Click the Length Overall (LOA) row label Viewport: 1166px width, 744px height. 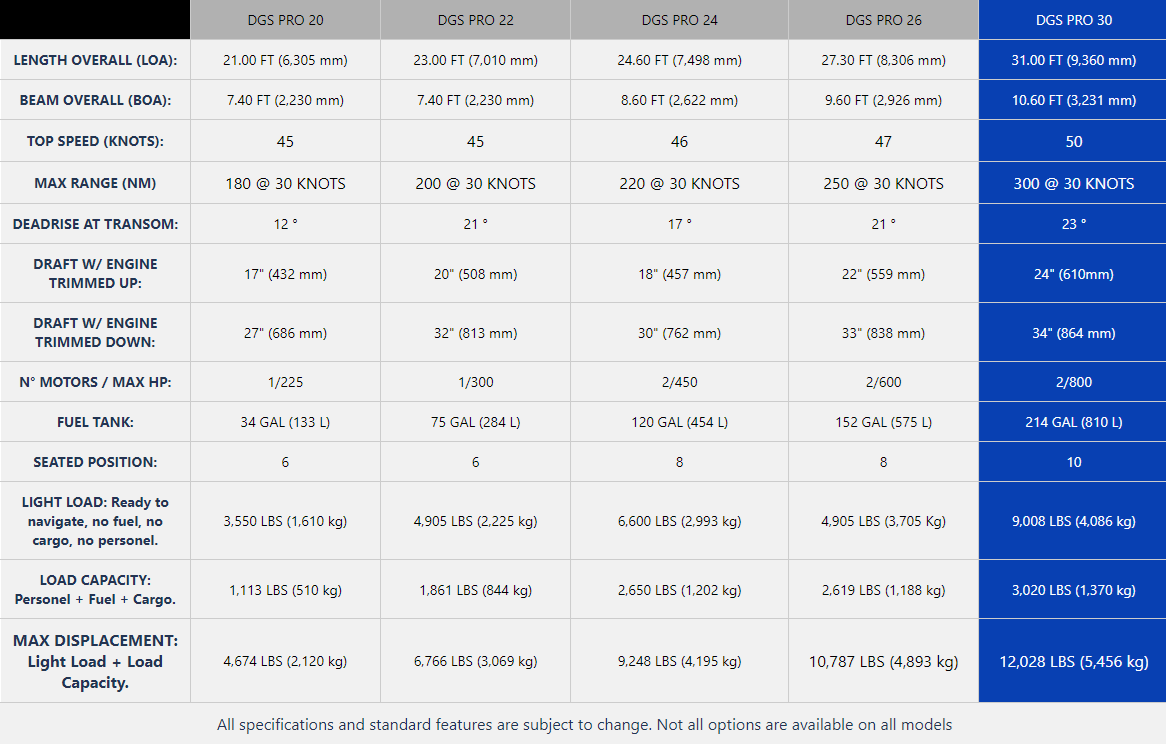click(95, 60)
